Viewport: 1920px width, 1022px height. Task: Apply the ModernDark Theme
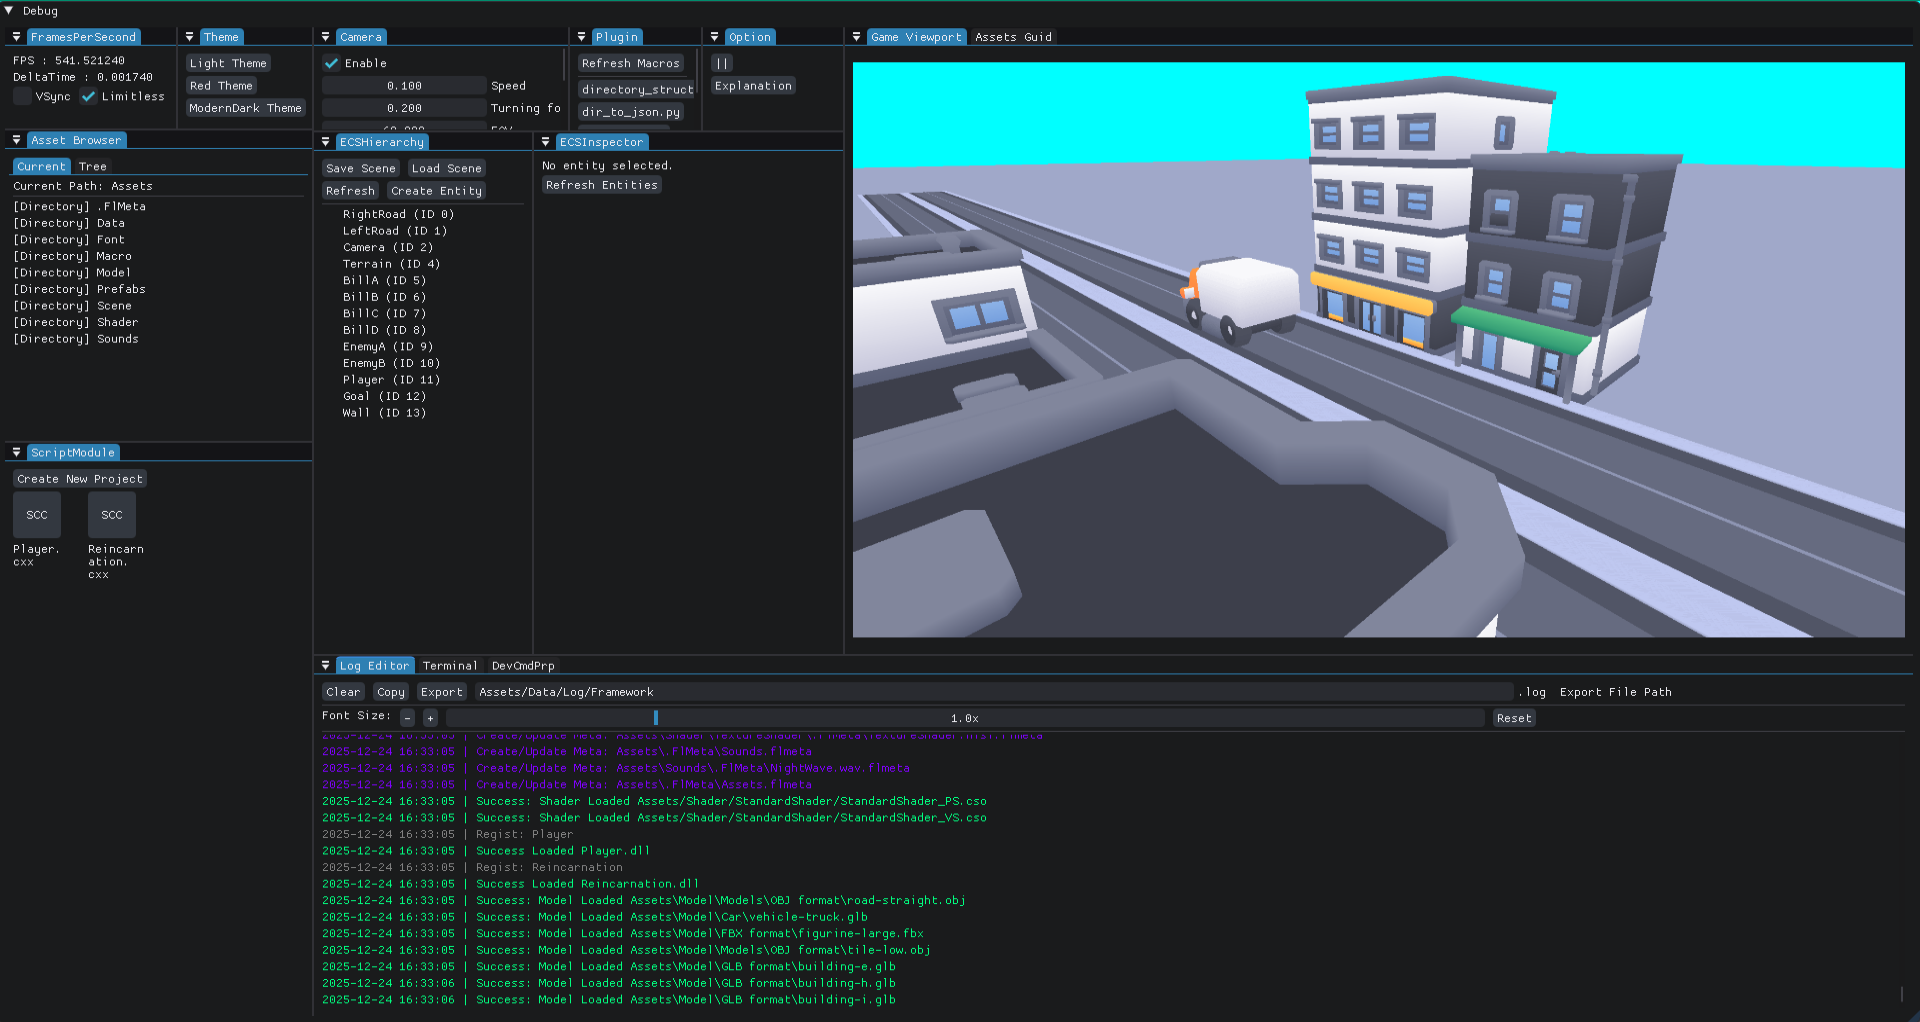coord(245,108)
